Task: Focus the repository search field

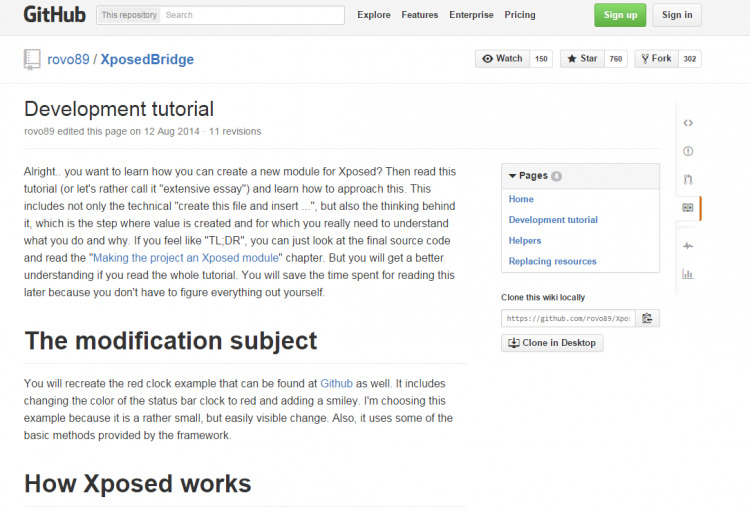Action: [252, 15]
